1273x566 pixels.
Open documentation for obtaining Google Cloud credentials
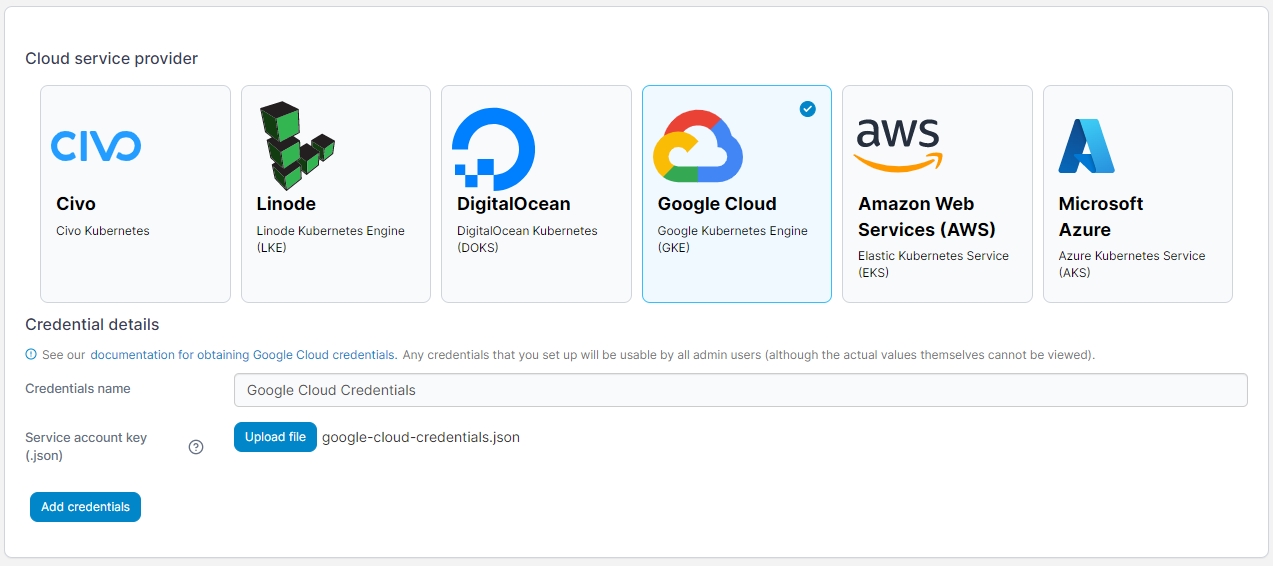click(x=243, y=355)
